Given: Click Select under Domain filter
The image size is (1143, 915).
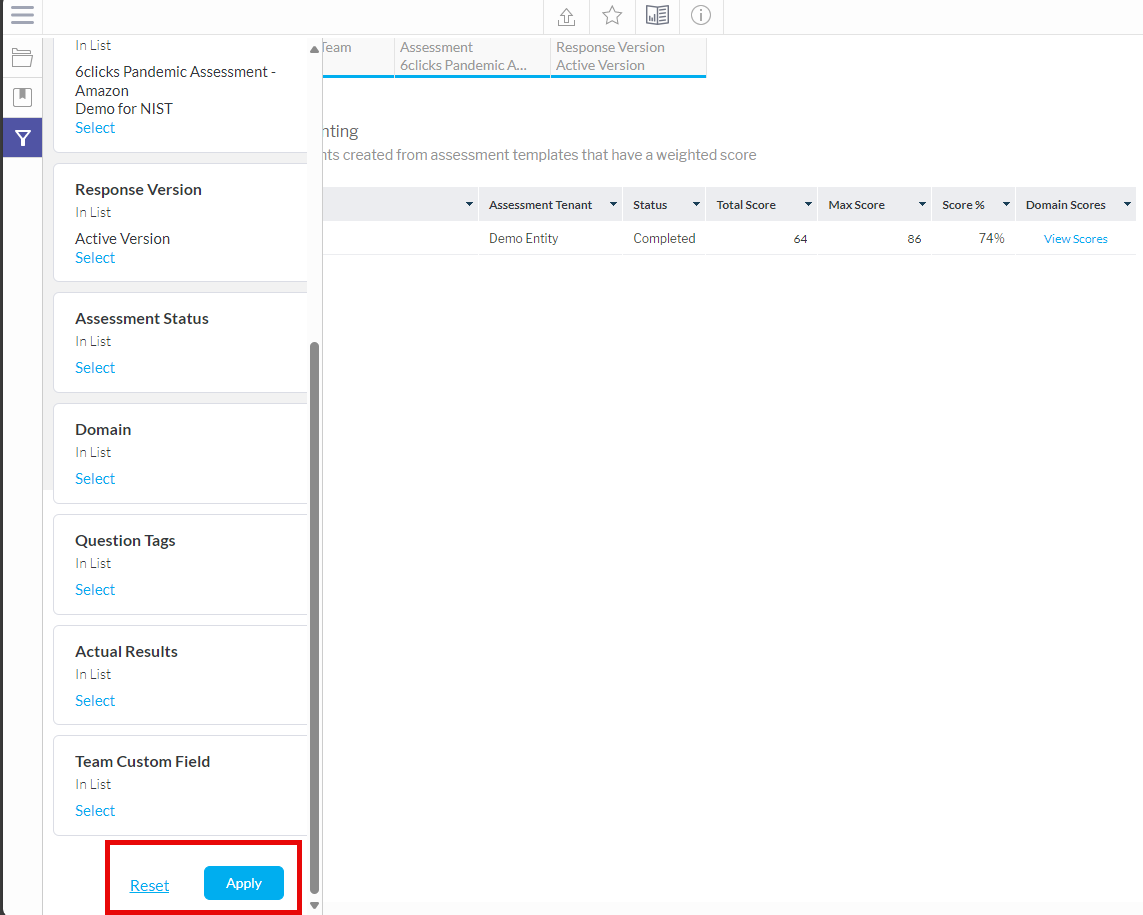Looking at the screenshot, I should point(95,479).
